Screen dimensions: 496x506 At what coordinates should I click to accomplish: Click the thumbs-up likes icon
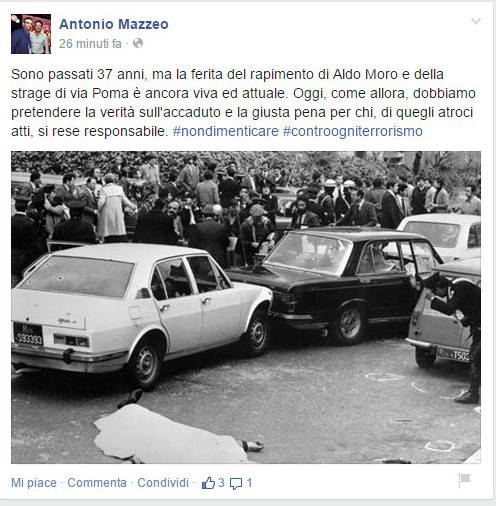point(208,483)
